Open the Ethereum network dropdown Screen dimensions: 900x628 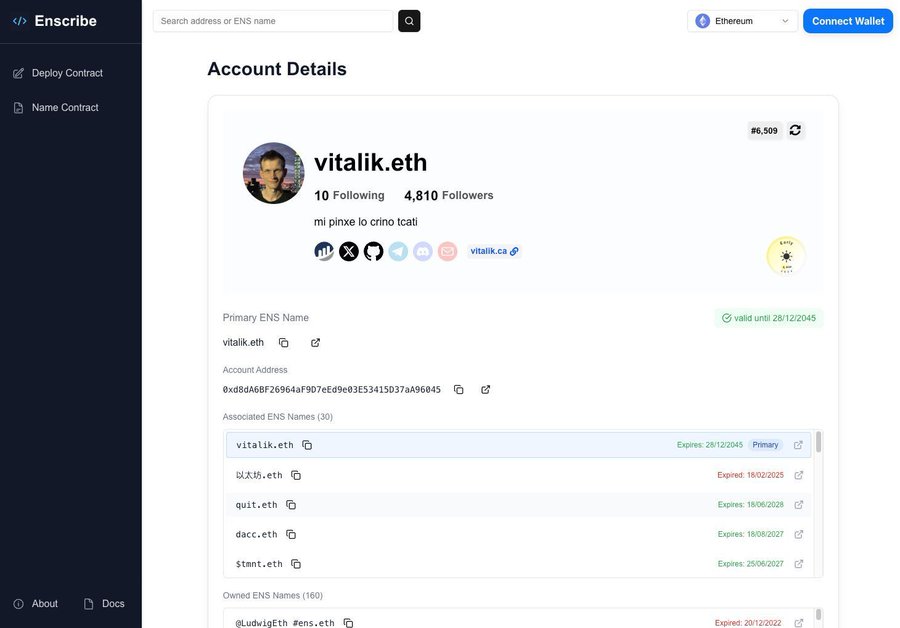tap(742, 18)
